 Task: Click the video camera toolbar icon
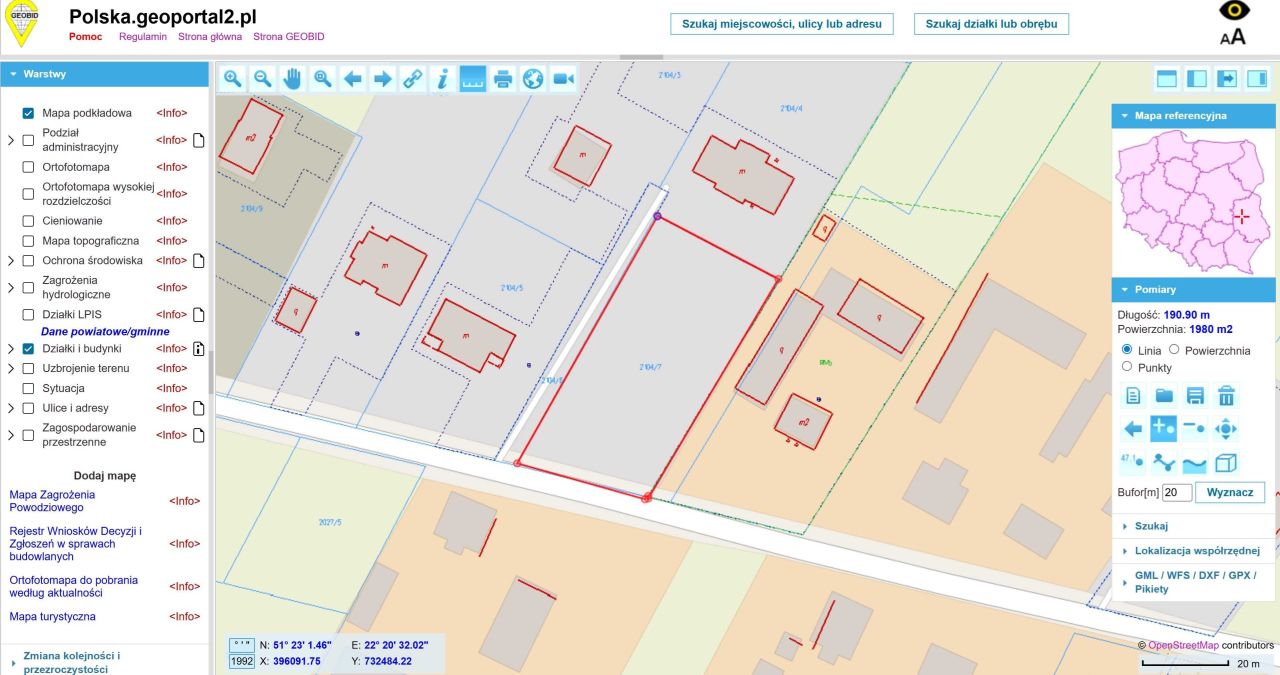click(563, 79)
